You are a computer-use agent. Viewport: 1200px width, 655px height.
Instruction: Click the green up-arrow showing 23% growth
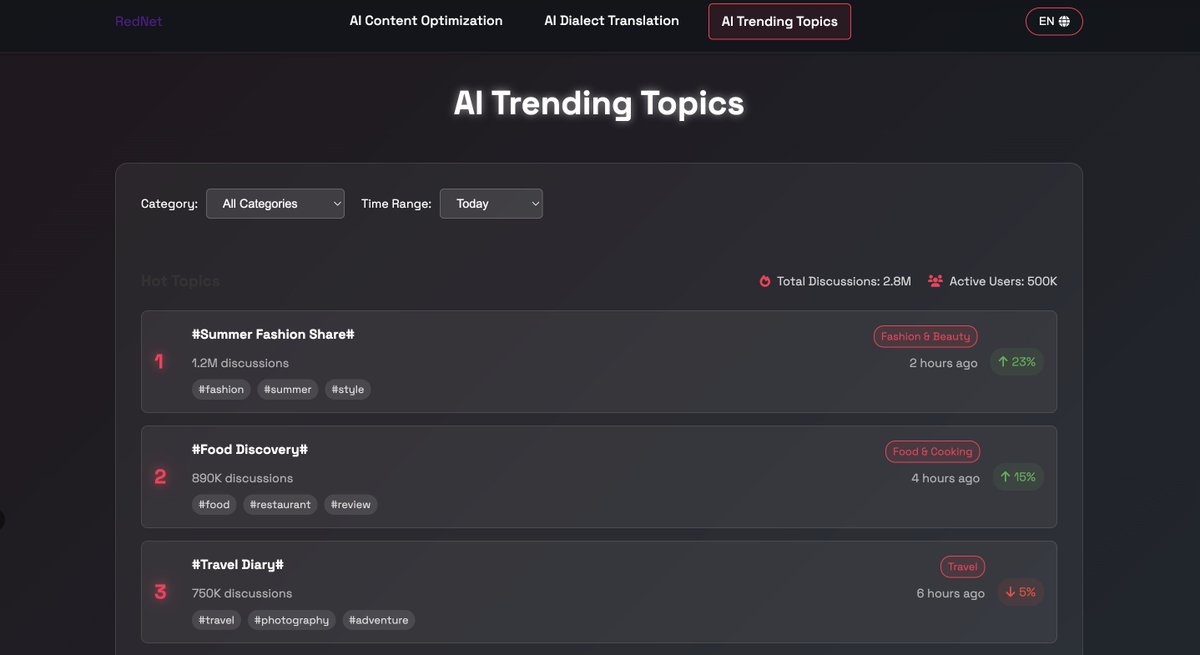click(1016, 360)
